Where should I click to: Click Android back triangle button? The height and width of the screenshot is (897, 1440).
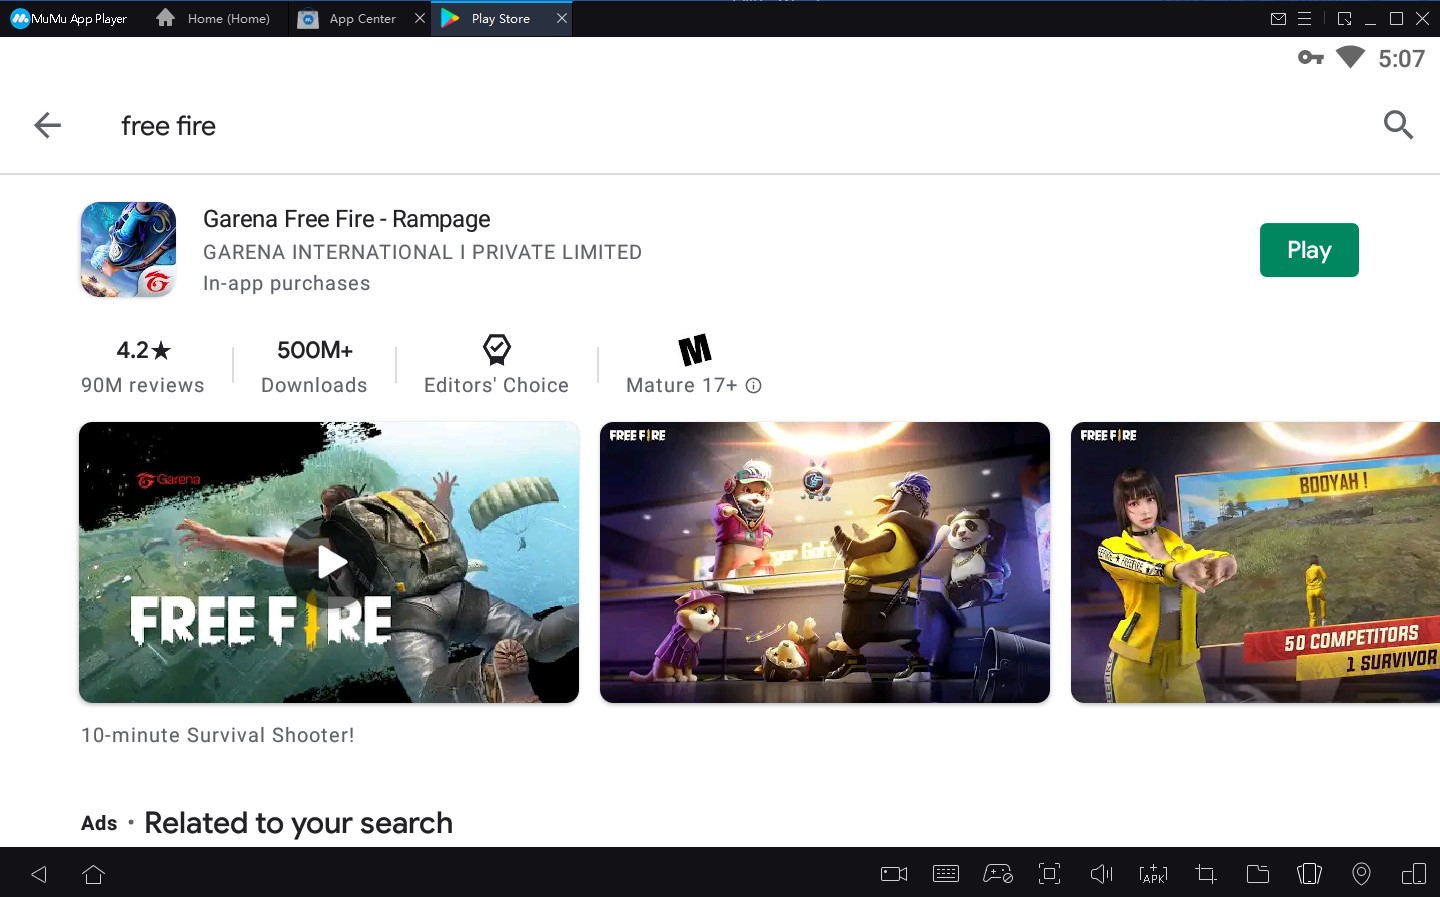tap(39, 874)
